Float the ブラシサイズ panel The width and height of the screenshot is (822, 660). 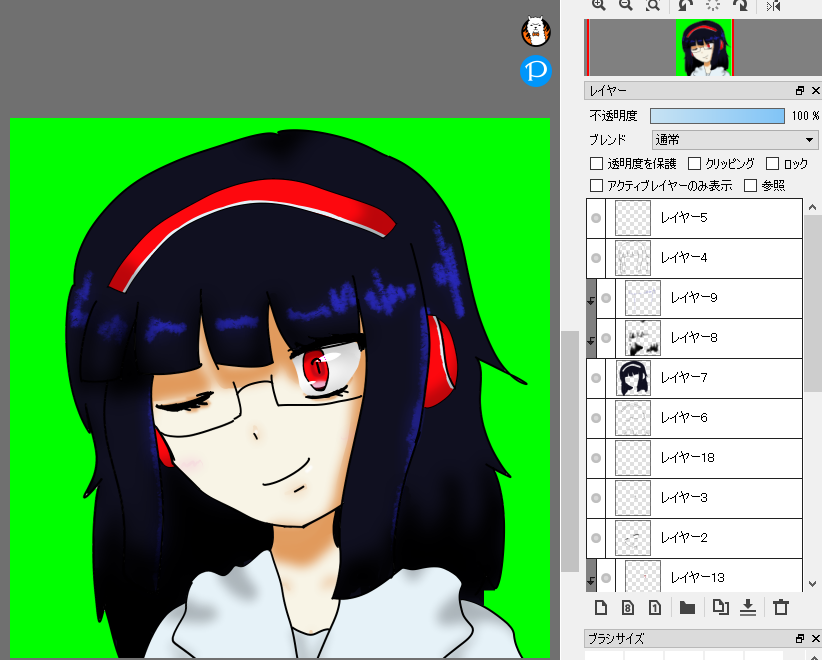point(800,638)
